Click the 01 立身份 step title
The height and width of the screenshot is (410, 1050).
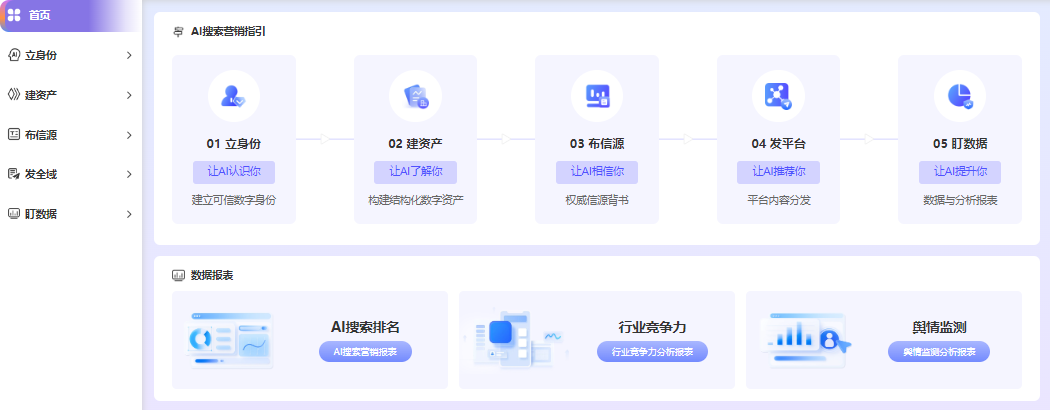tap(234, 144)
